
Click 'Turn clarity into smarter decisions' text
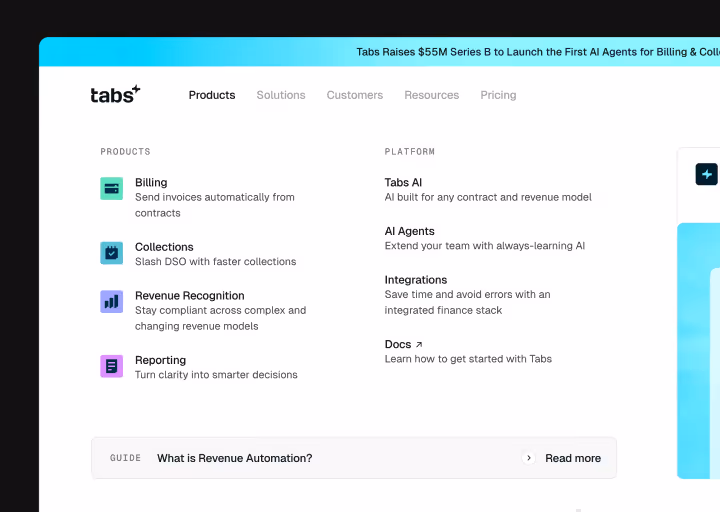pyautogui.click(x=216, y=375)
